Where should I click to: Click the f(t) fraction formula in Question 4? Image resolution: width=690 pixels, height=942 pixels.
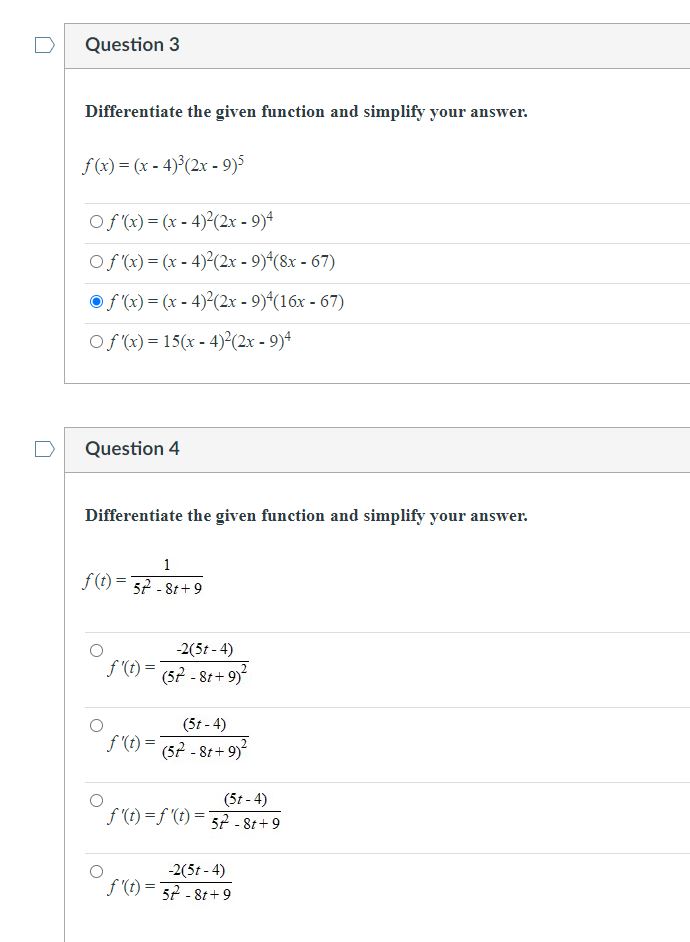[x=145, y=577]
